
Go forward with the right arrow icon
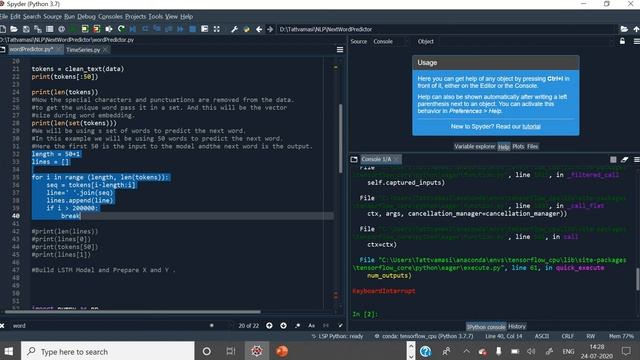270,29
